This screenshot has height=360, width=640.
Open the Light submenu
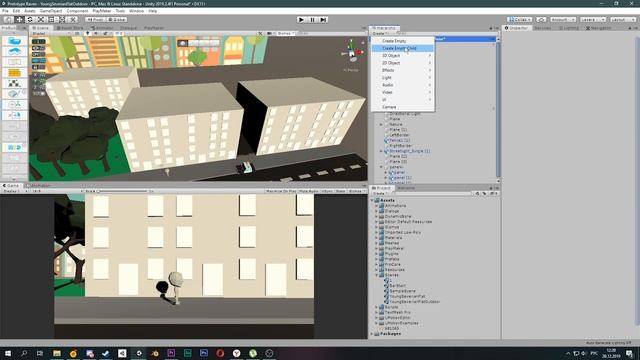click(x=402, y=78)
